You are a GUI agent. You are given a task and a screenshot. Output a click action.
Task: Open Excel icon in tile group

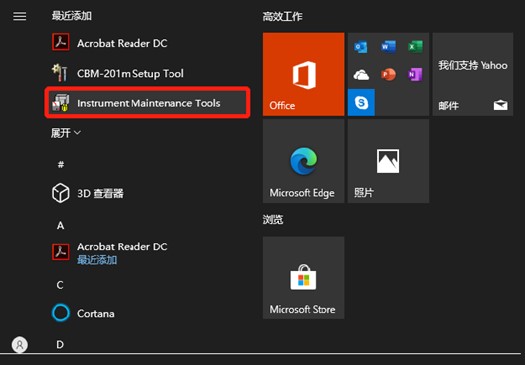[x=415, y=47]
